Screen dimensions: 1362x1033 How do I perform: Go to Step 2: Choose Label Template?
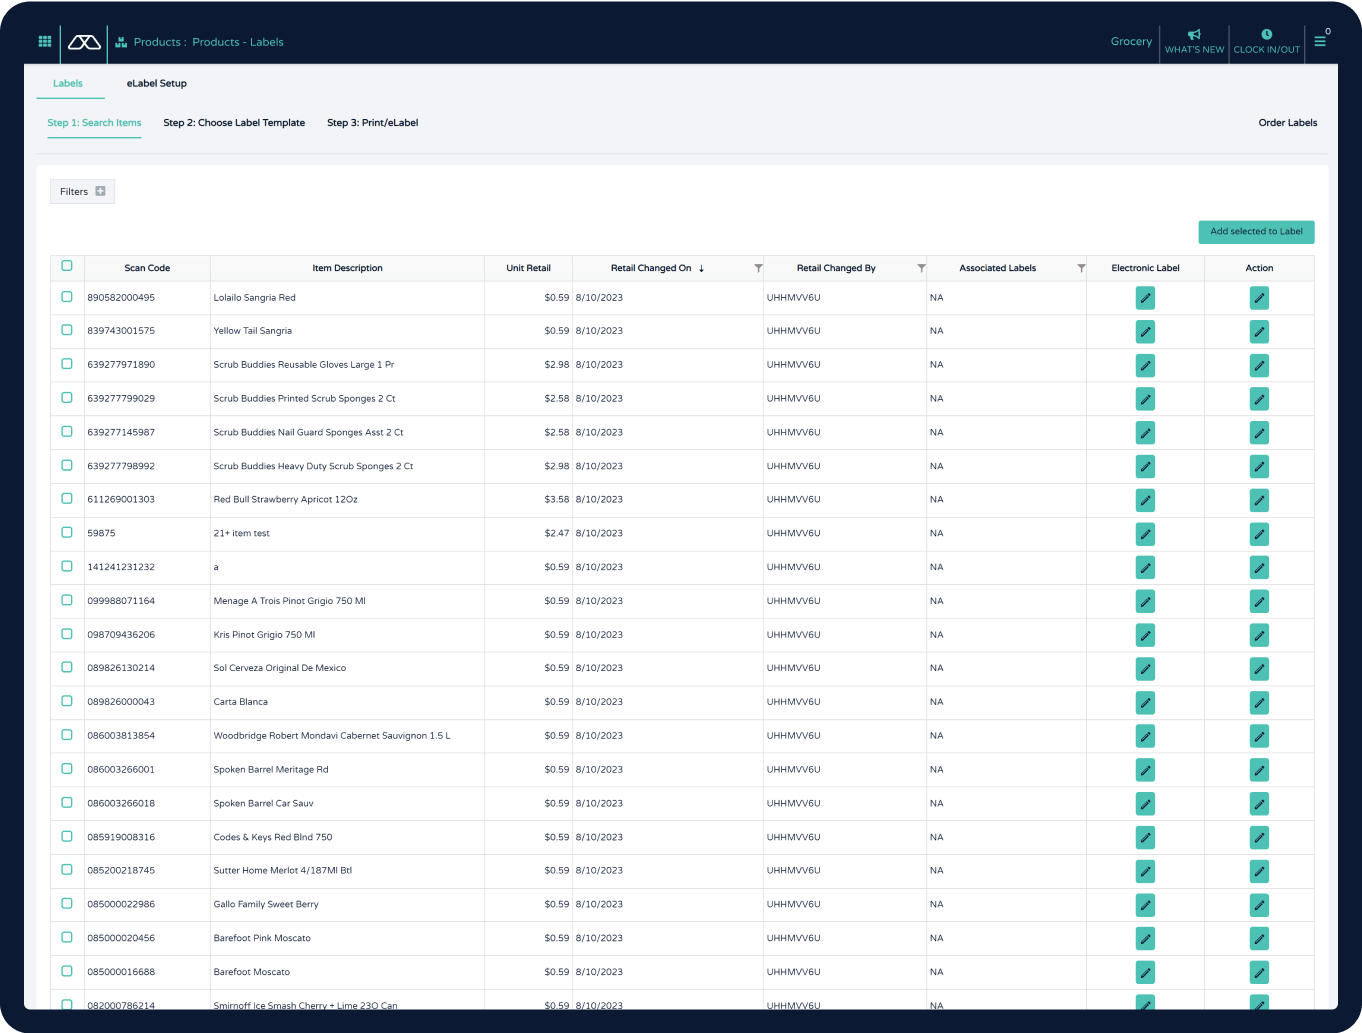pos(234,123)
